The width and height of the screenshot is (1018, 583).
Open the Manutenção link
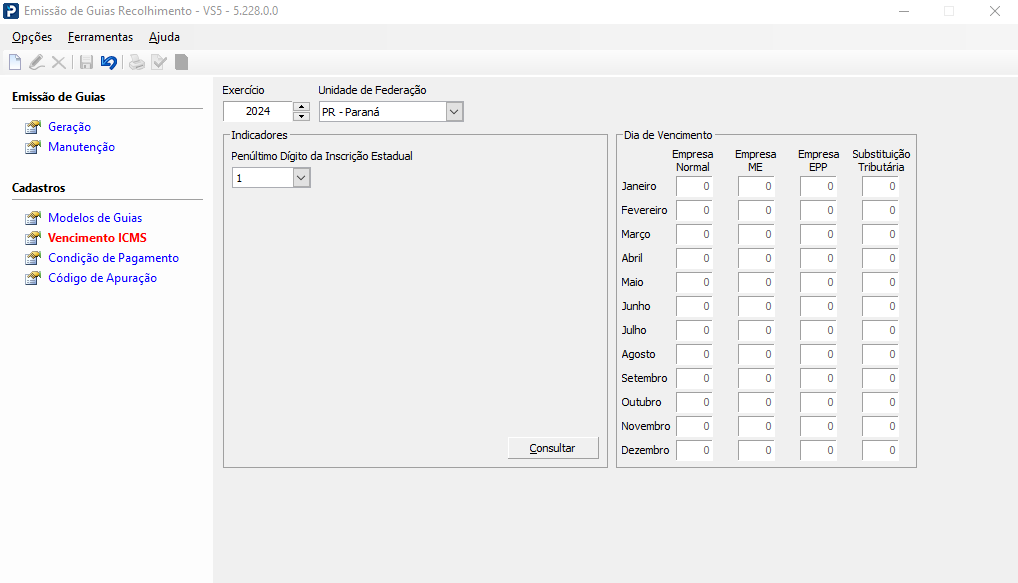coord(81,147)
